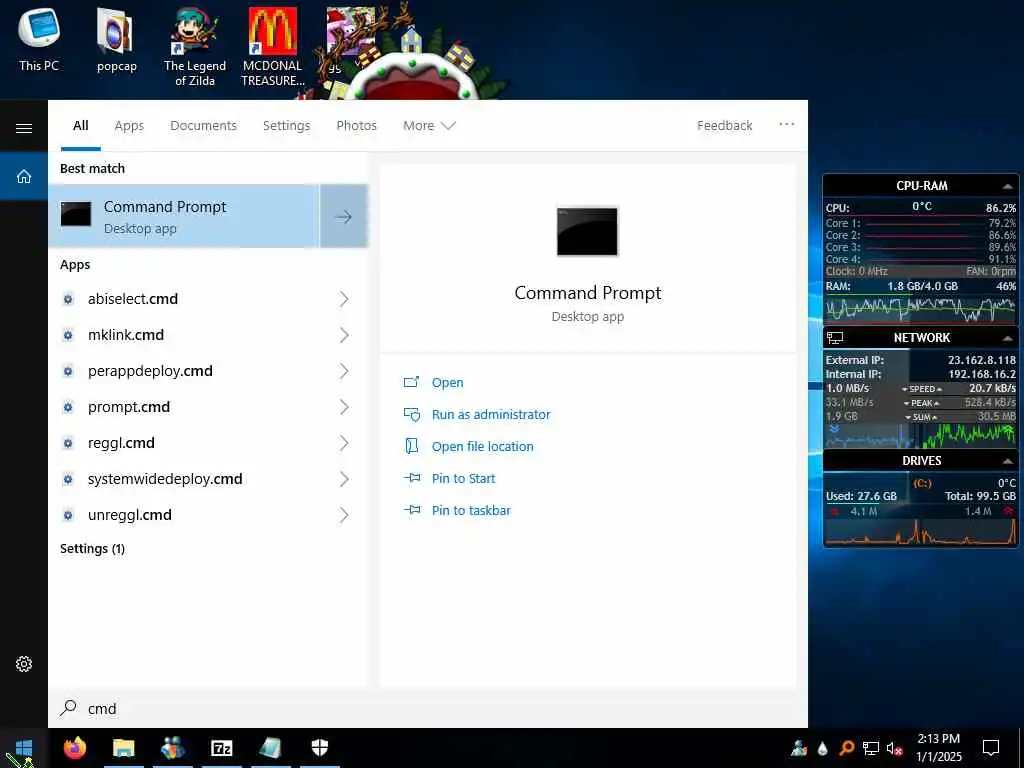Click the RAM usage graph in gadget
This screenshot has height=768, width=1024.
[920, 308]
